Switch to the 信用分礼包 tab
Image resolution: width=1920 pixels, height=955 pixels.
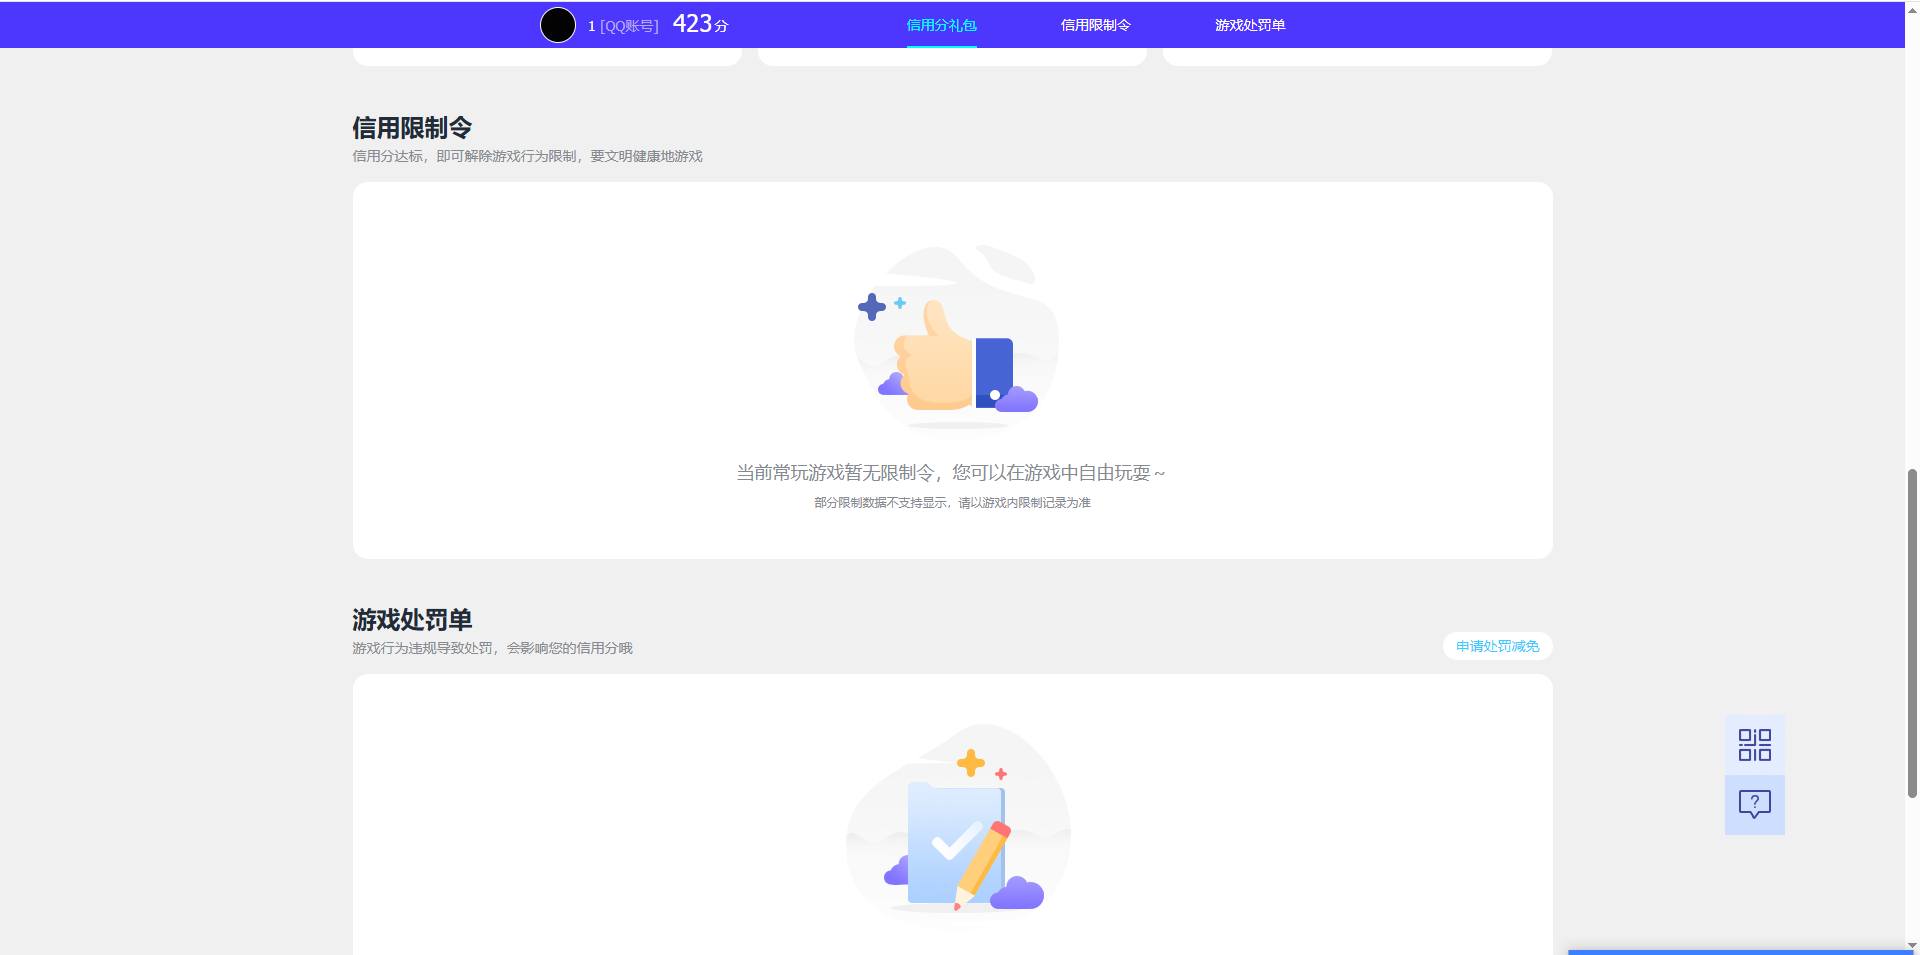pyautogui.click(x=941, y=25)
